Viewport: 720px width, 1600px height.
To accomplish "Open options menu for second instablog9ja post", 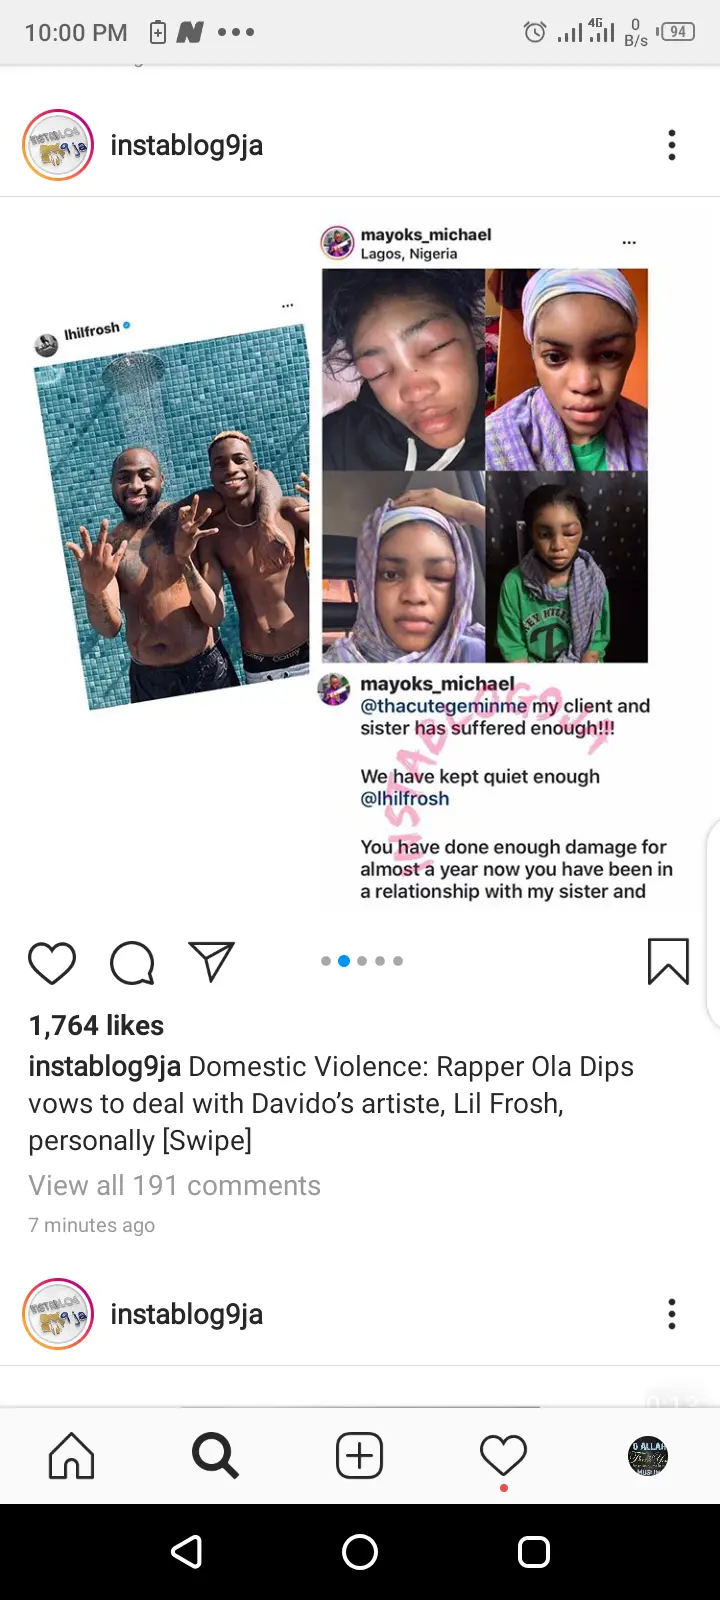I will coord(672,1314).
